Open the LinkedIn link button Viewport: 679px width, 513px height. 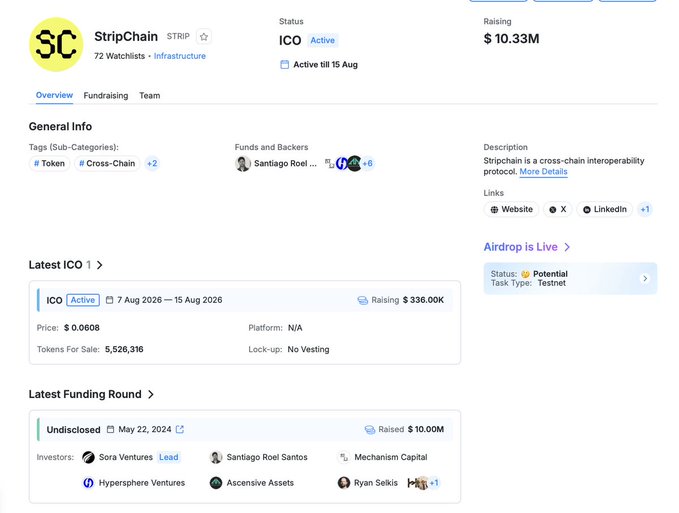[605, 210]
